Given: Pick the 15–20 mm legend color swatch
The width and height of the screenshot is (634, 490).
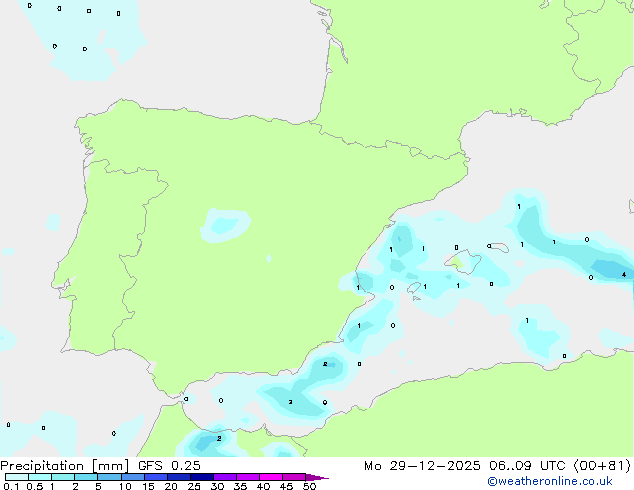Looking at the screenshot, I should tap(156, 477).
